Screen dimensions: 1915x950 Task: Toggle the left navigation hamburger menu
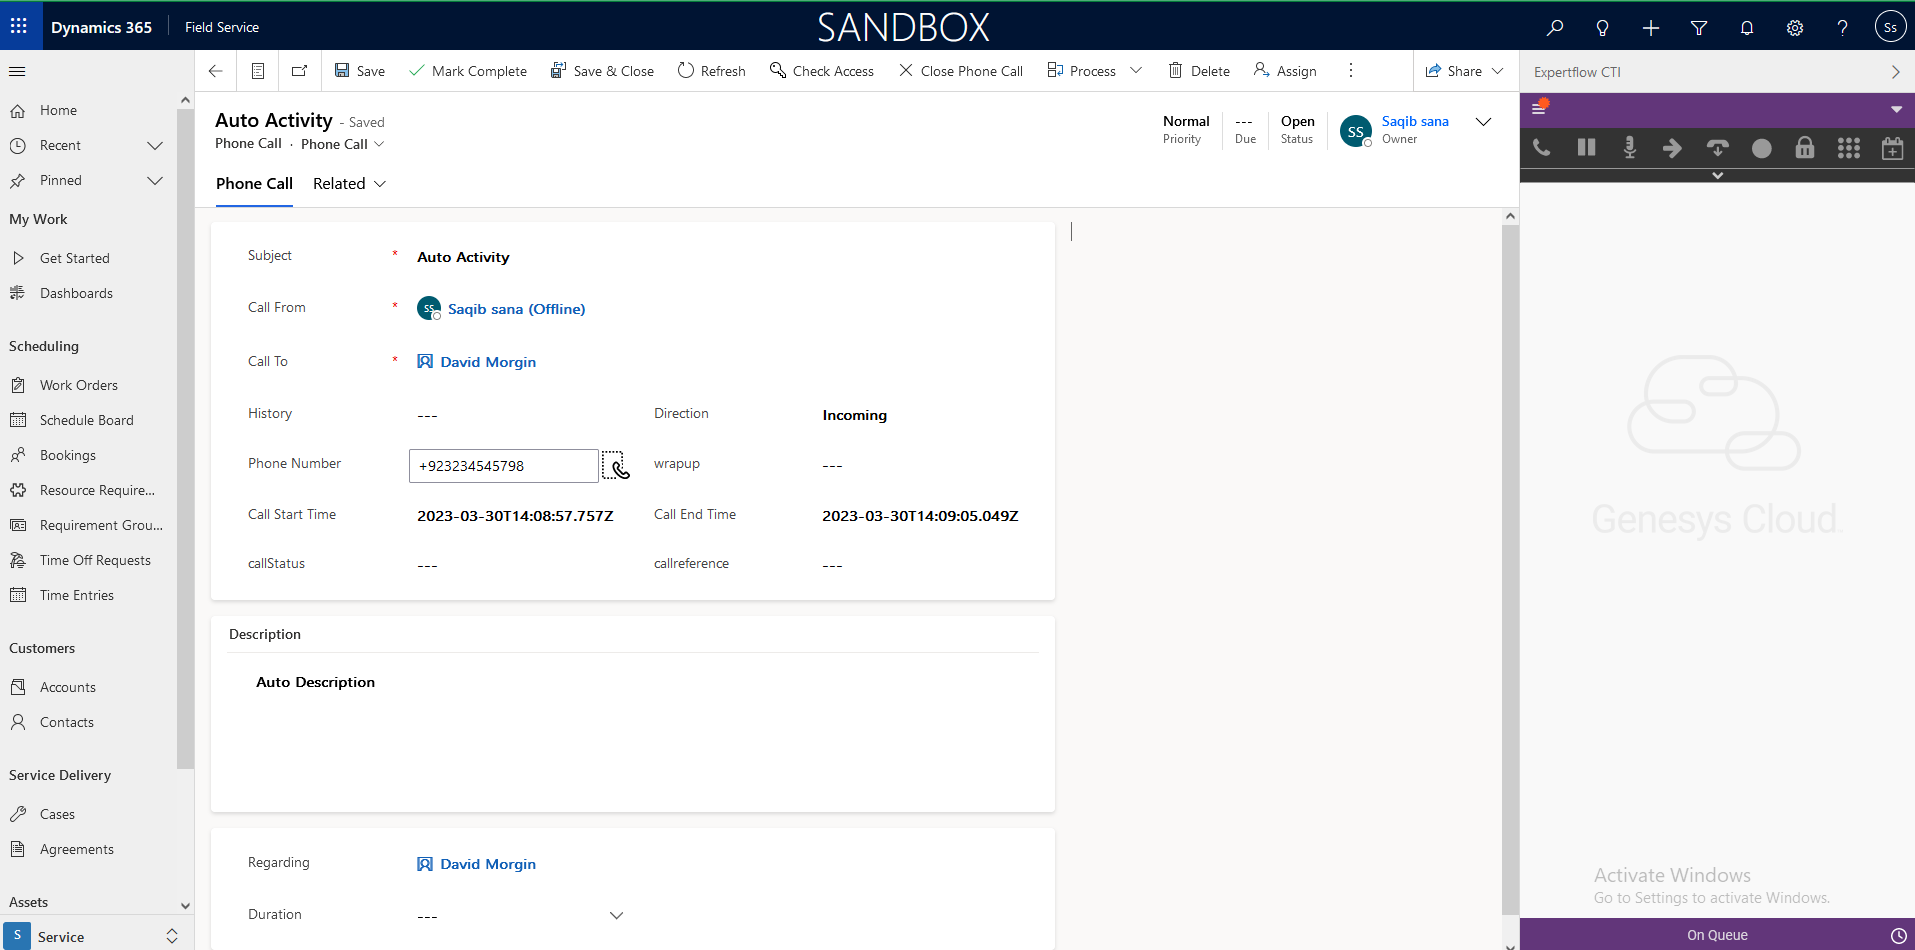(17, 71)
